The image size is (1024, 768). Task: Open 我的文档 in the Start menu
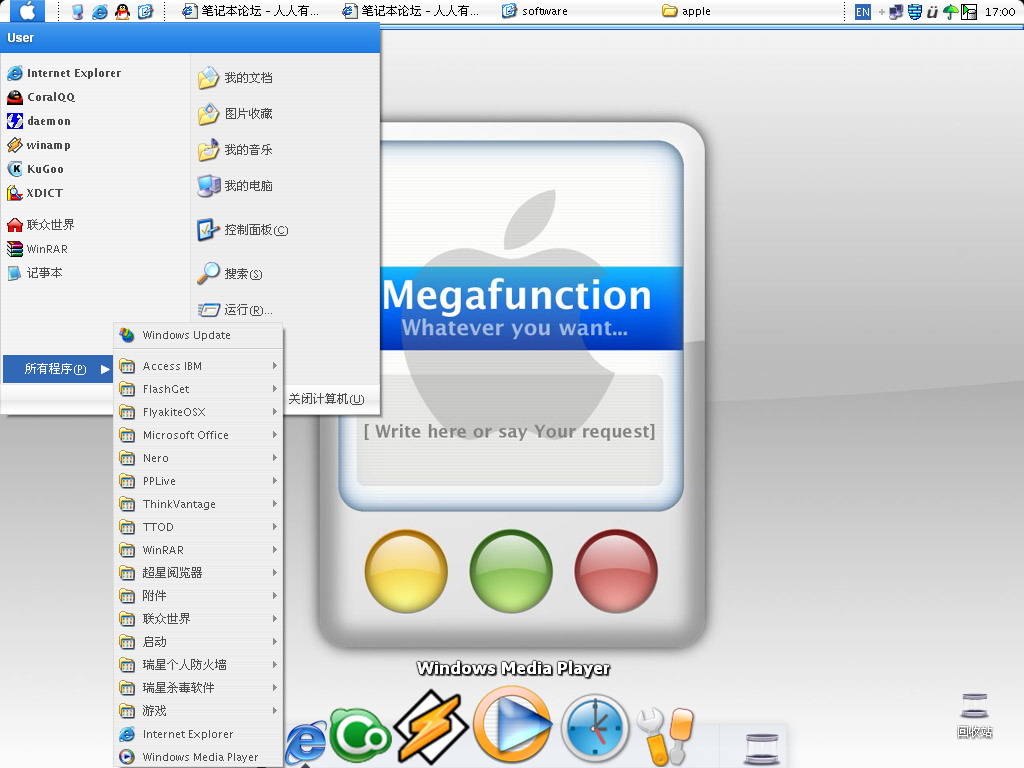pyautogui.click(x=235, y=78)
